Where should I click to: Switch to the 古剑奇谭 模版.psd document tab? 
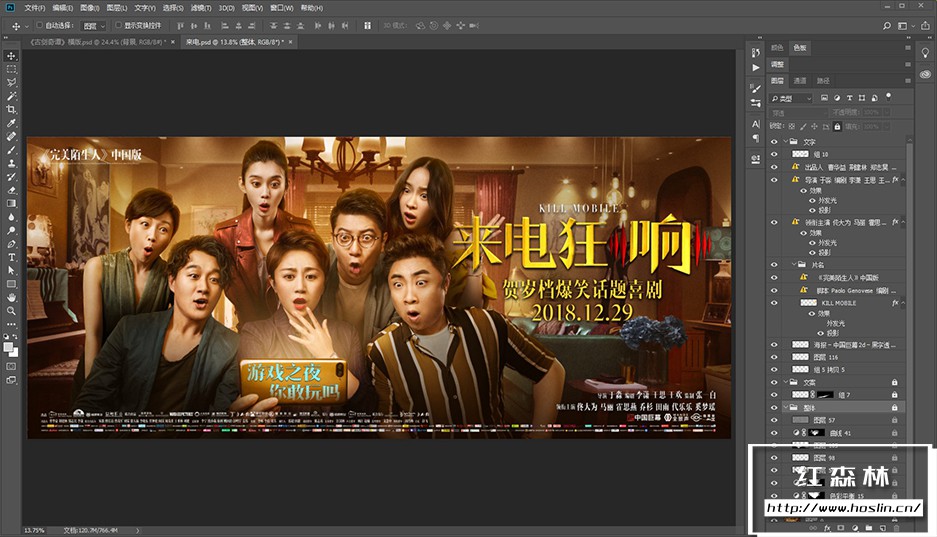(97, 42)
